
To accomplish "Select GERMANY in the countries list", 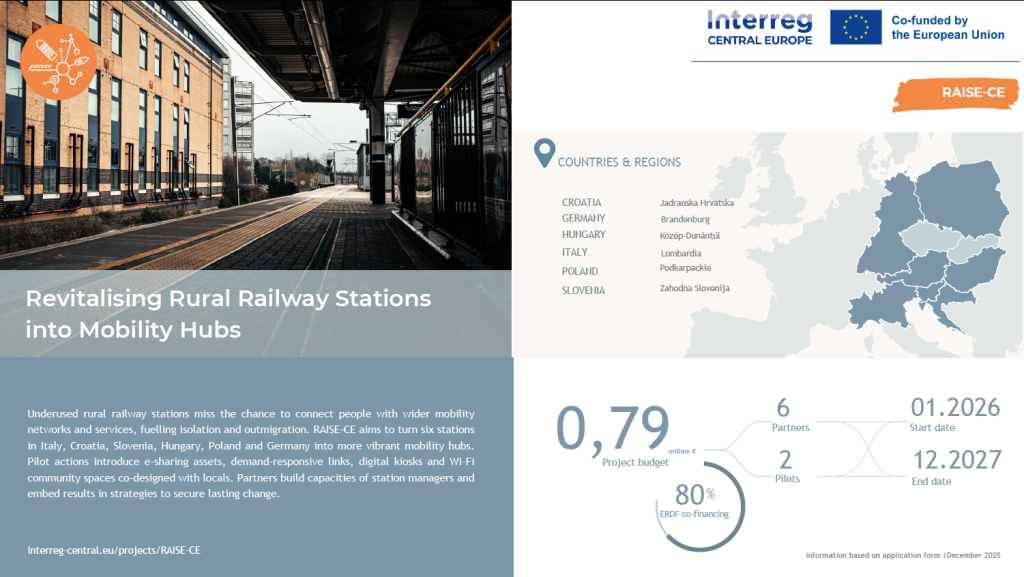I will (583, 218).
